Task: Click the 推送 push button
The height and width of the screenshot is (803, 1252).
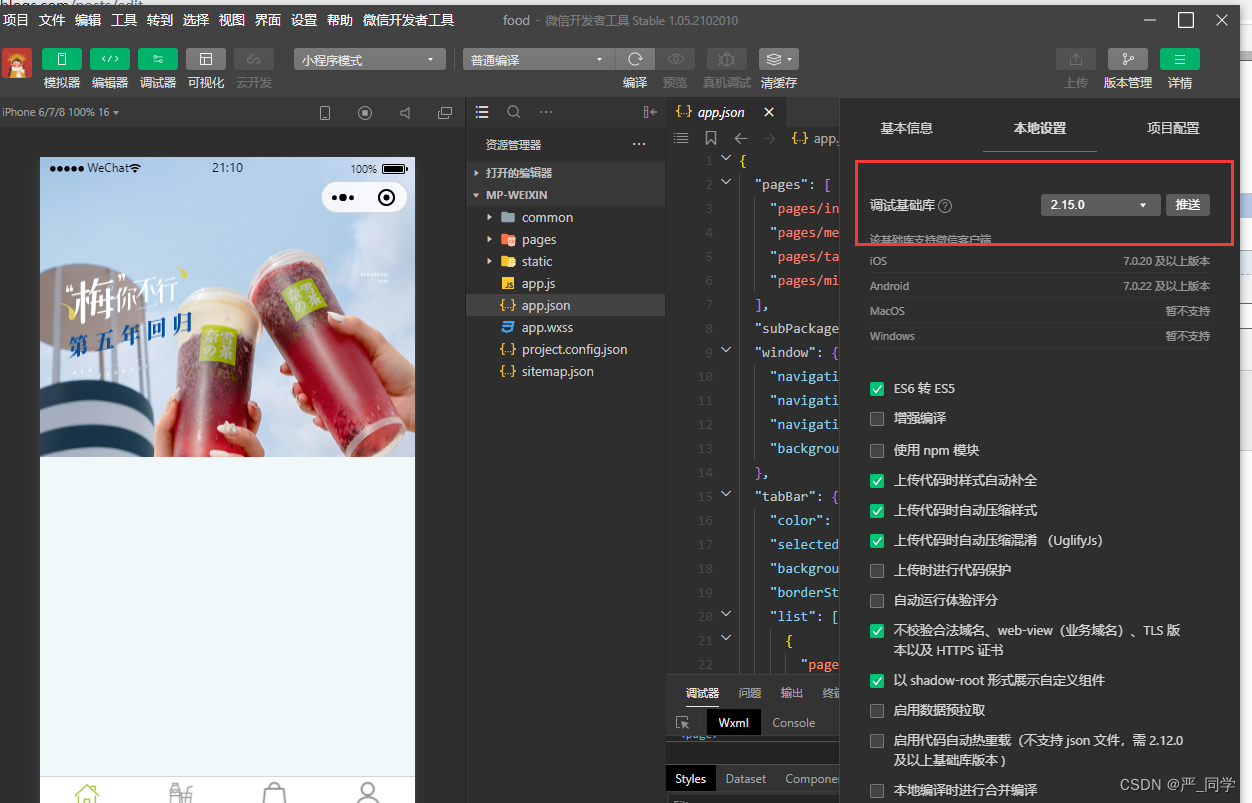Action: 1188,204
